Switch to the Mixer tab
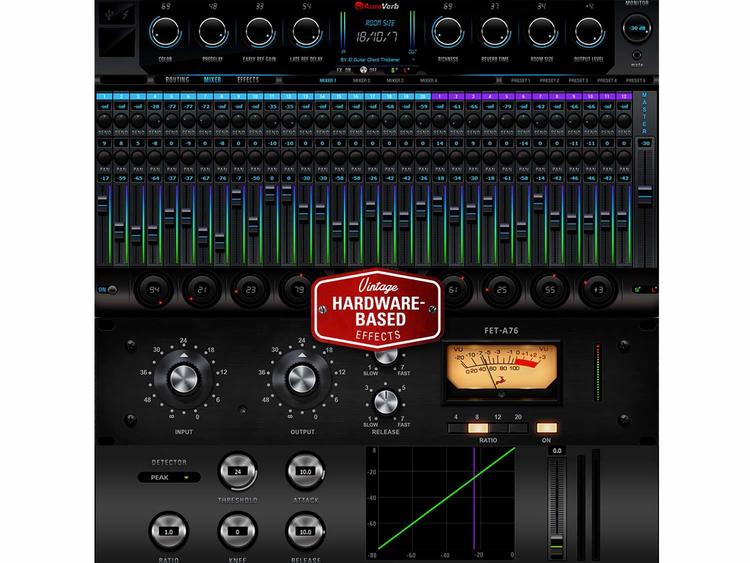 (212, 80)
